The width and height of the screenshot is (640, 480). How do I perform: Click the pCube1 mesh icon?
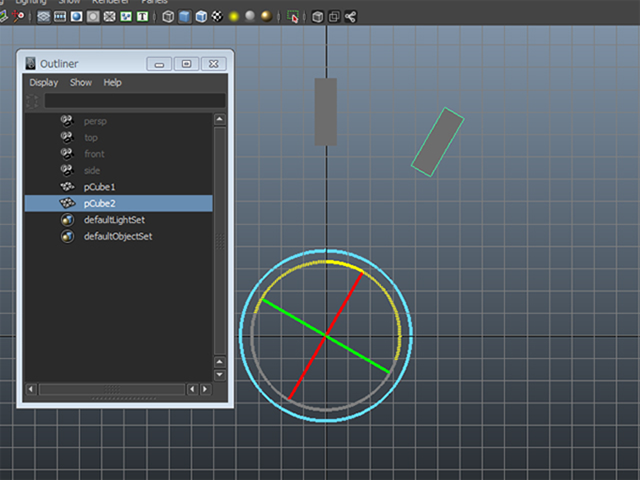point(67,187)
